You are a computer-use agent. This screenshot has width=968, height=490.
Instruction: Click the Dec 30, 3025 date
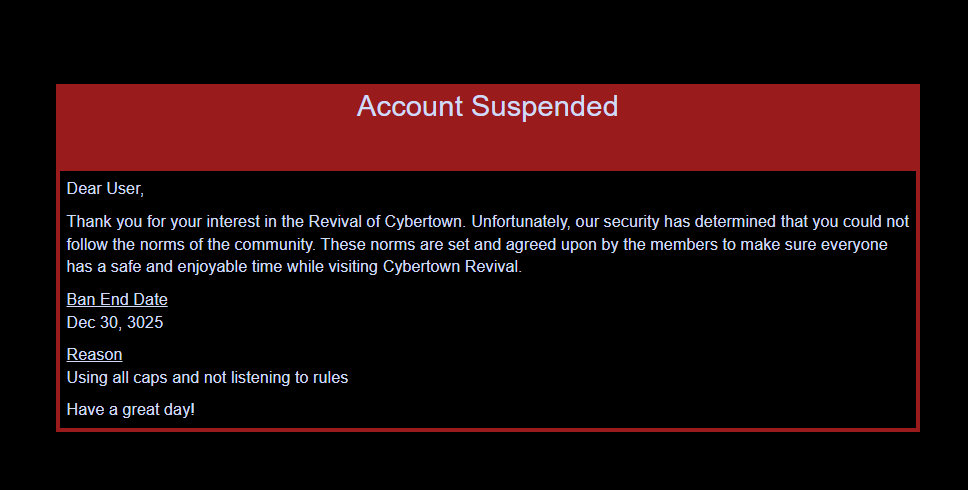pos(114,323)
